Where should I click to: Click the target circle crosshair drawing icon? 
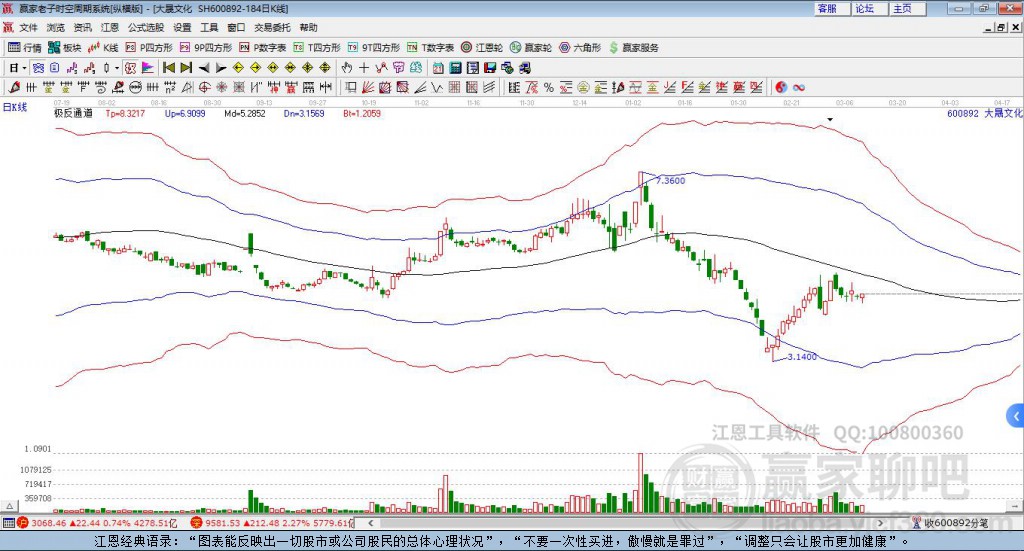204,87
